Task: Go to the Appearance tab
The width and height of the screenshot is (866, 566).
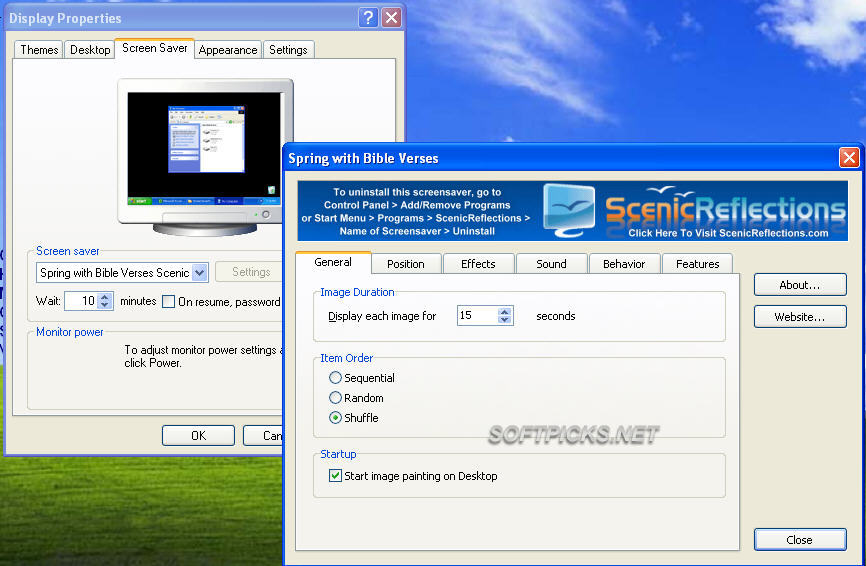Action: click(228, 50)
